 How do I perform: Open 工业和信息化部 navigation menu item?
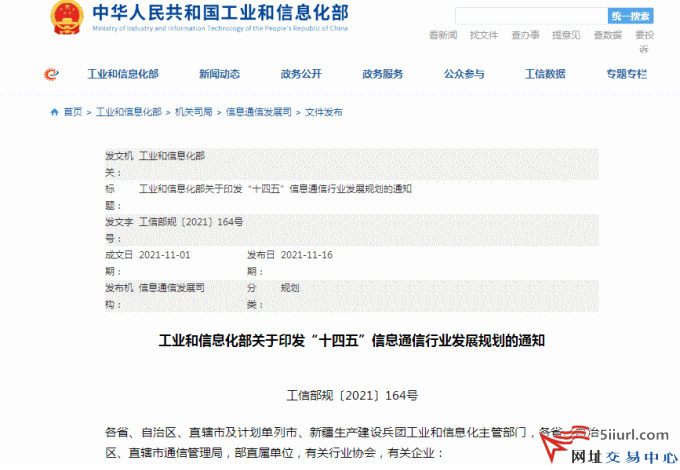(123, 74)
